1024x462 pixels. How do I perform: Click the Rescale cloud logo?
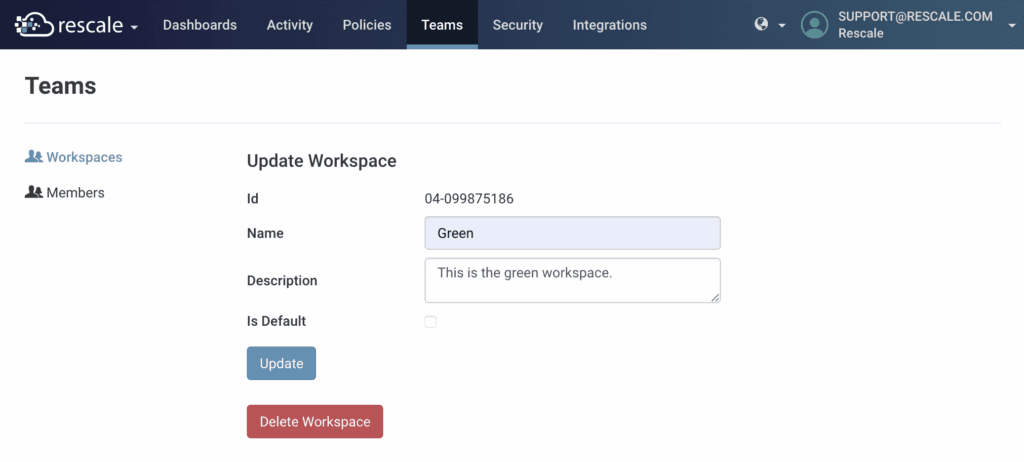pos(34,24)
